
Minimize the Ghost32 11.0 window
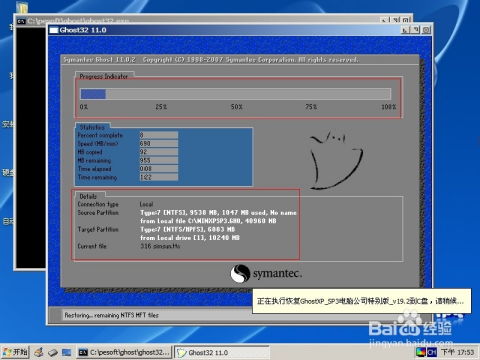coord(405,30)
